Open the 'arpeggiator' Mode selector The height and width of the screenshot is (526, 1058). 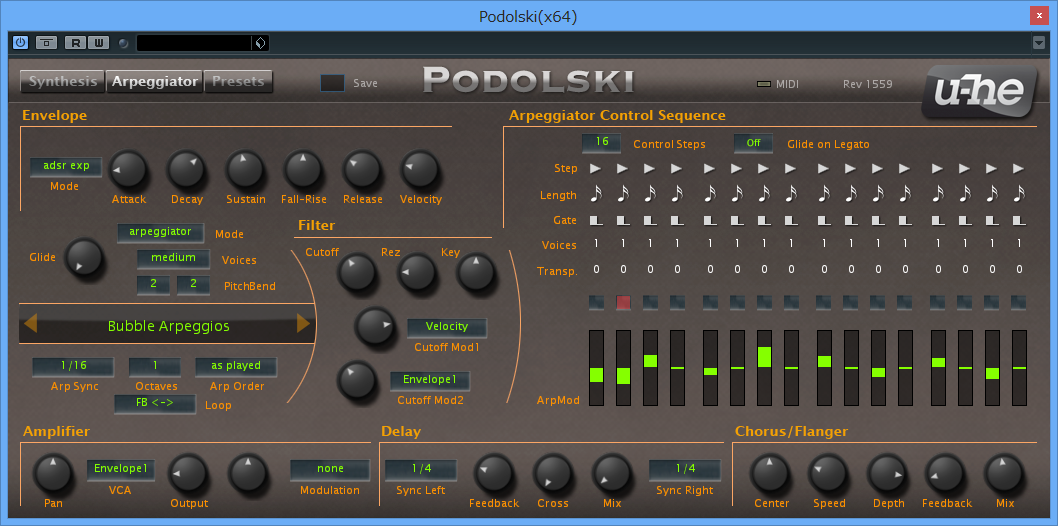tap(161, 233)
